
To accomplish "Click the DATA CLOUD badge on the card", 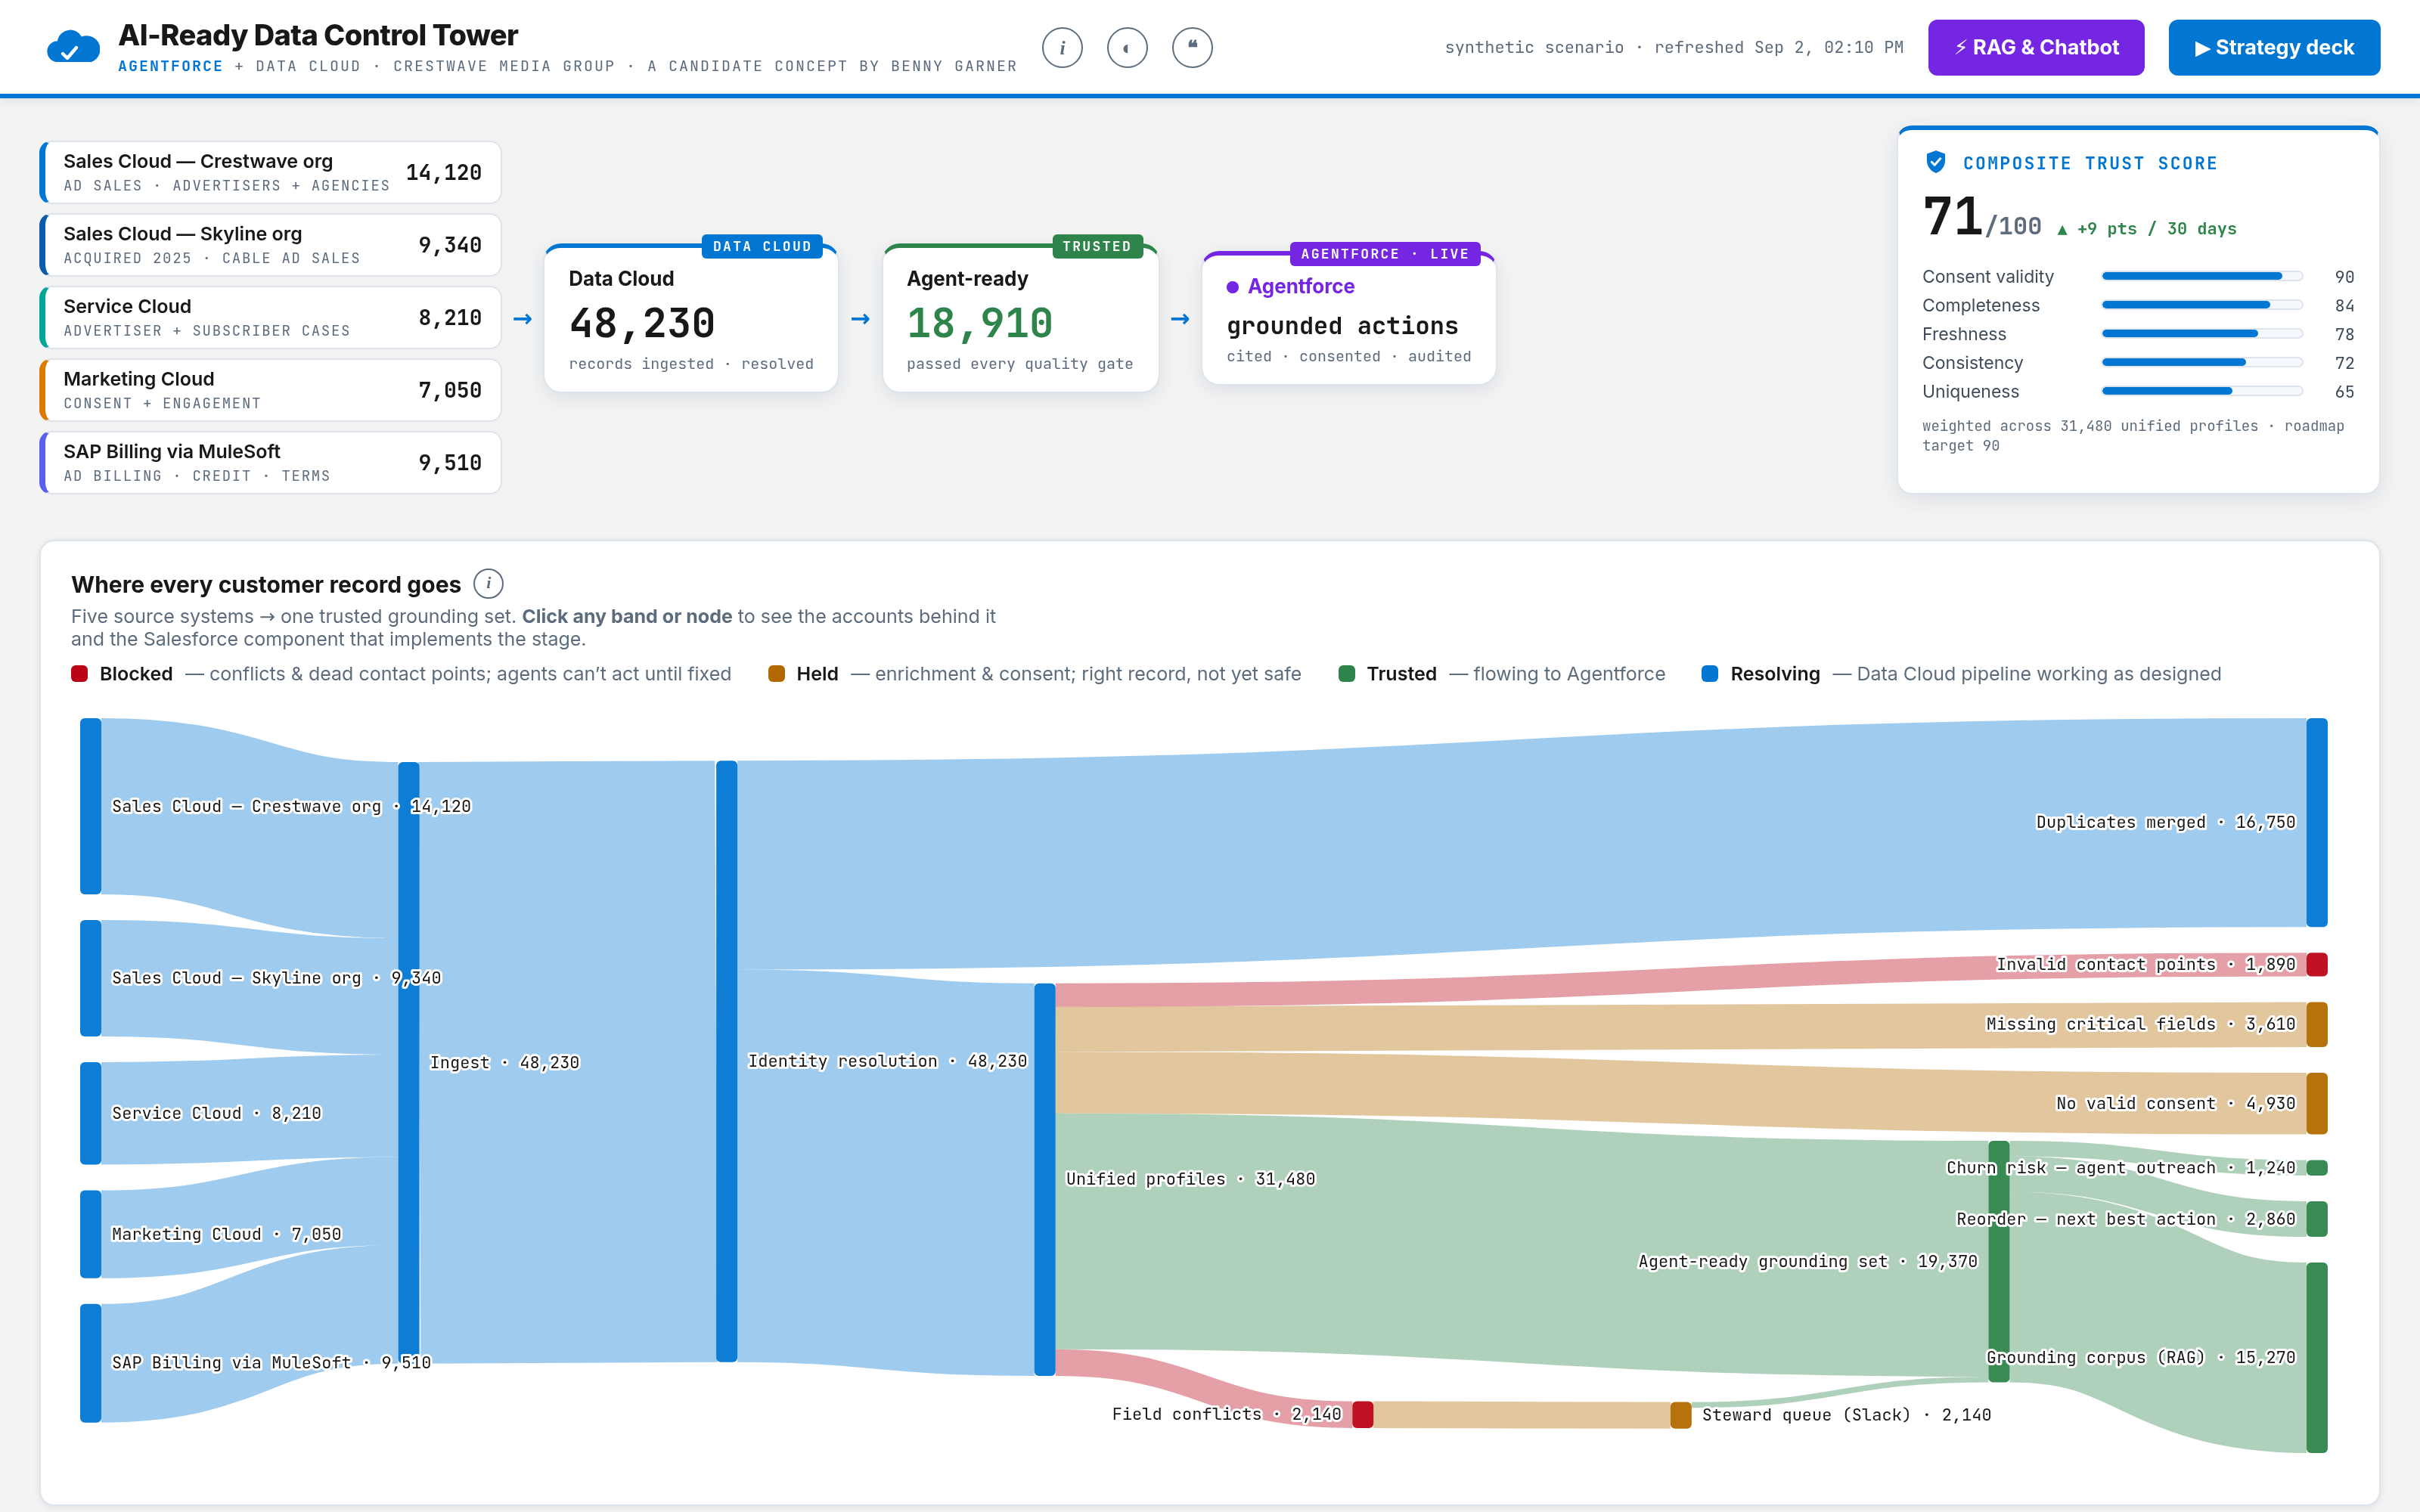I will tap(762, 246).
